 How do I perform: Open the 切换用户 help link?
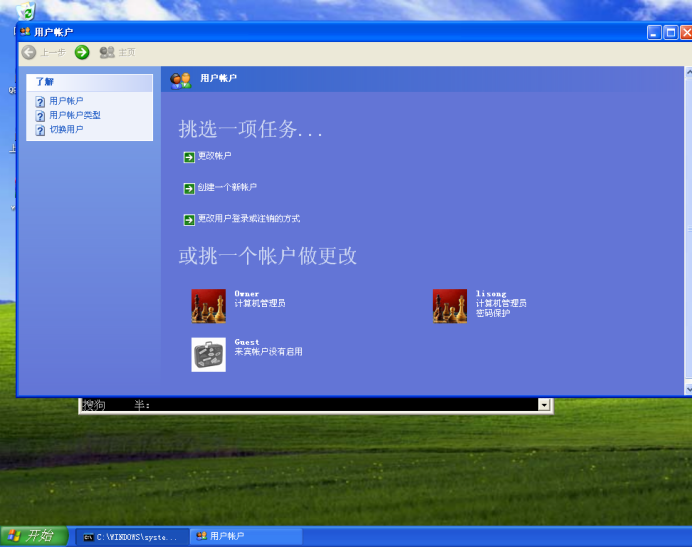66,129
